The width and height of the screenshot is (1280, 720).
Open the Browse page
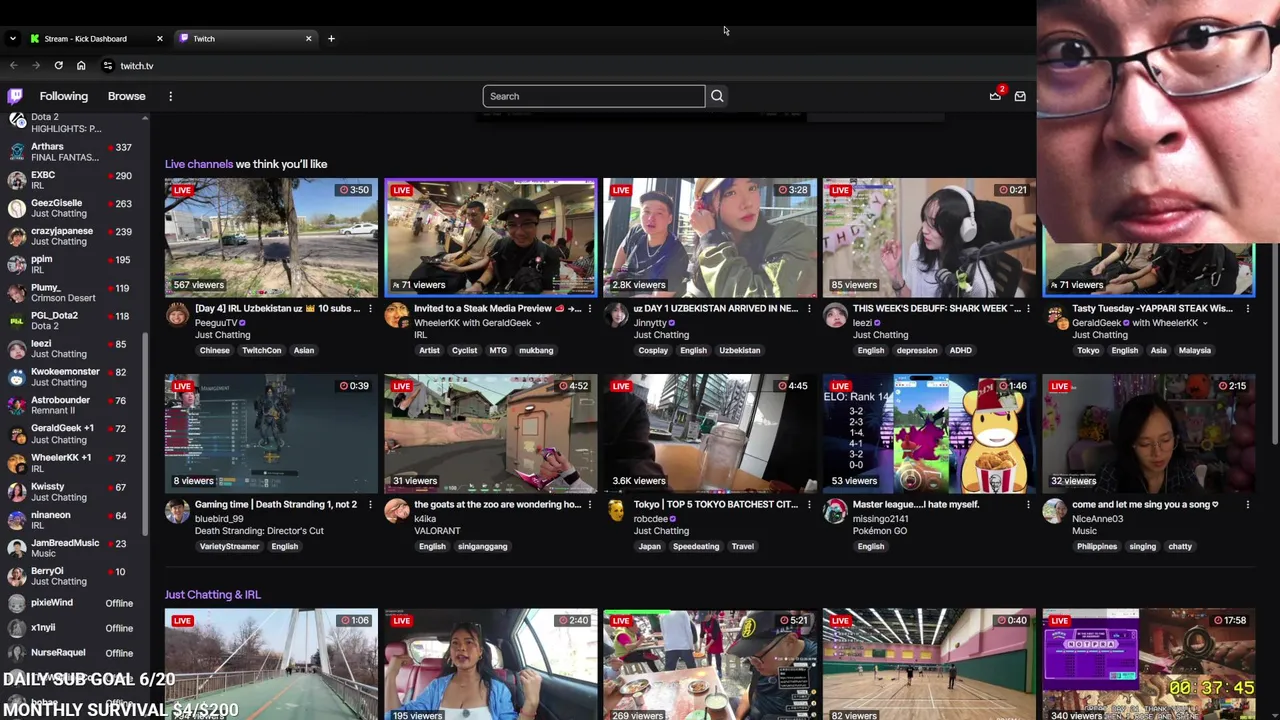127,96
